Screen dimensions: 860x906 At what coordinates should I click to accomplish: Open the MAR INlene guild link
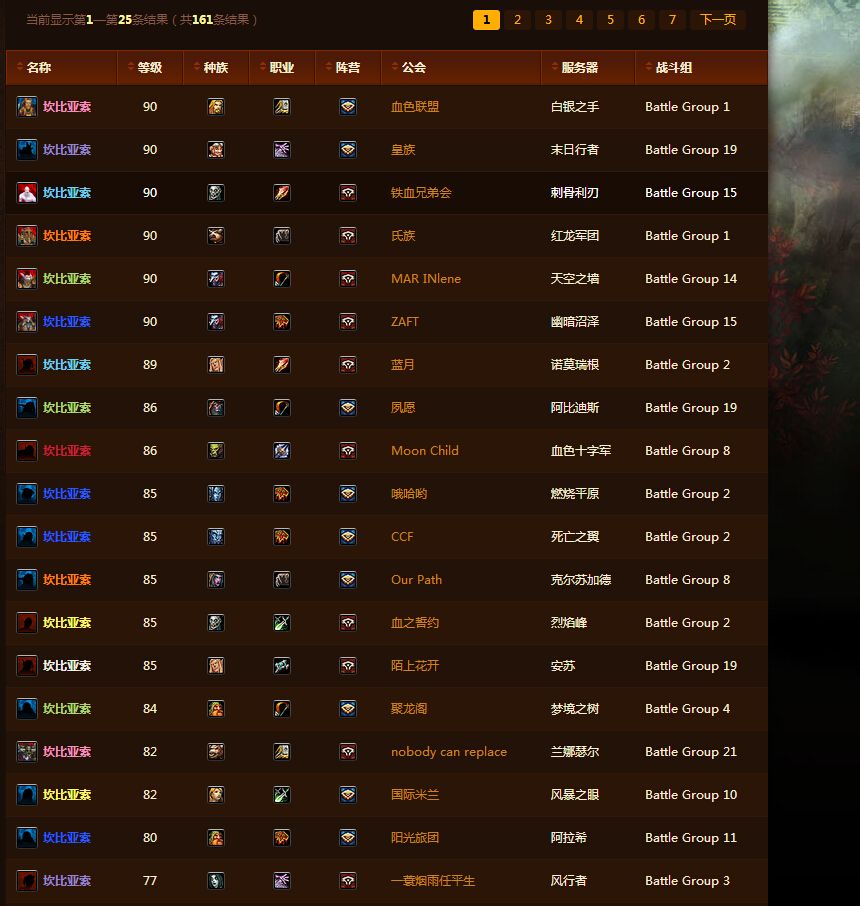(x=426, y=279)
